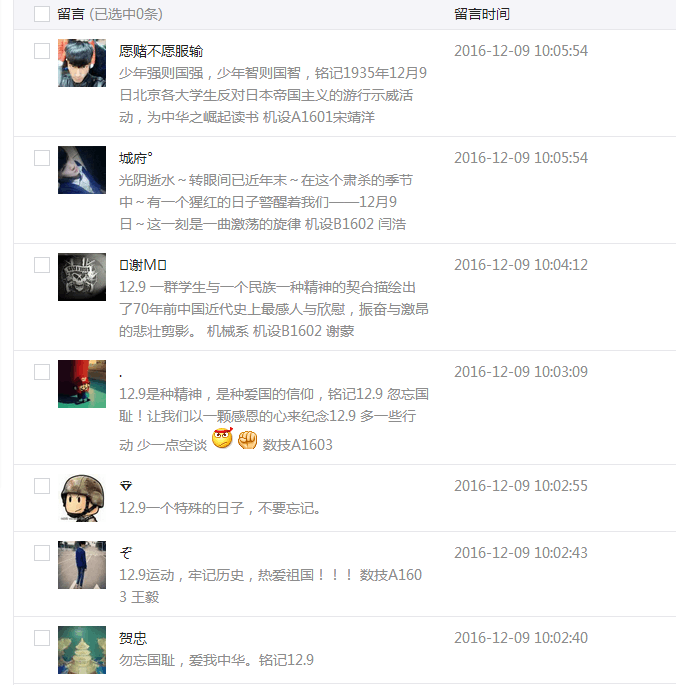Image resolution: width=676 pixels, height=685 pixels.
Task: Tick the select-all checkbox next to 留言
Action: [x=42, y=14]
